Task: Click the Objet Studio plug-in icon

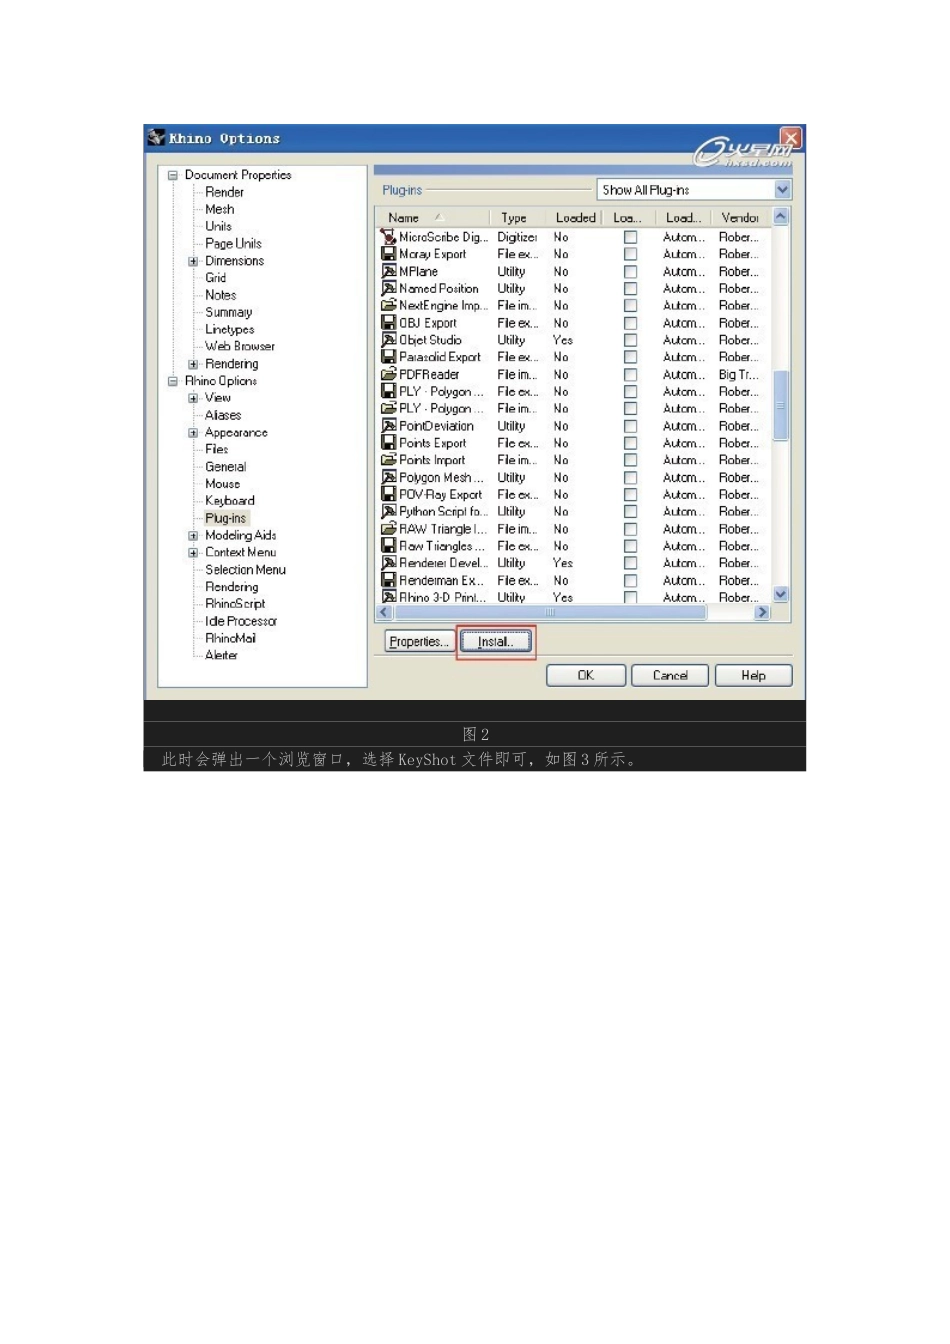Action: click(x=388, y=340)
